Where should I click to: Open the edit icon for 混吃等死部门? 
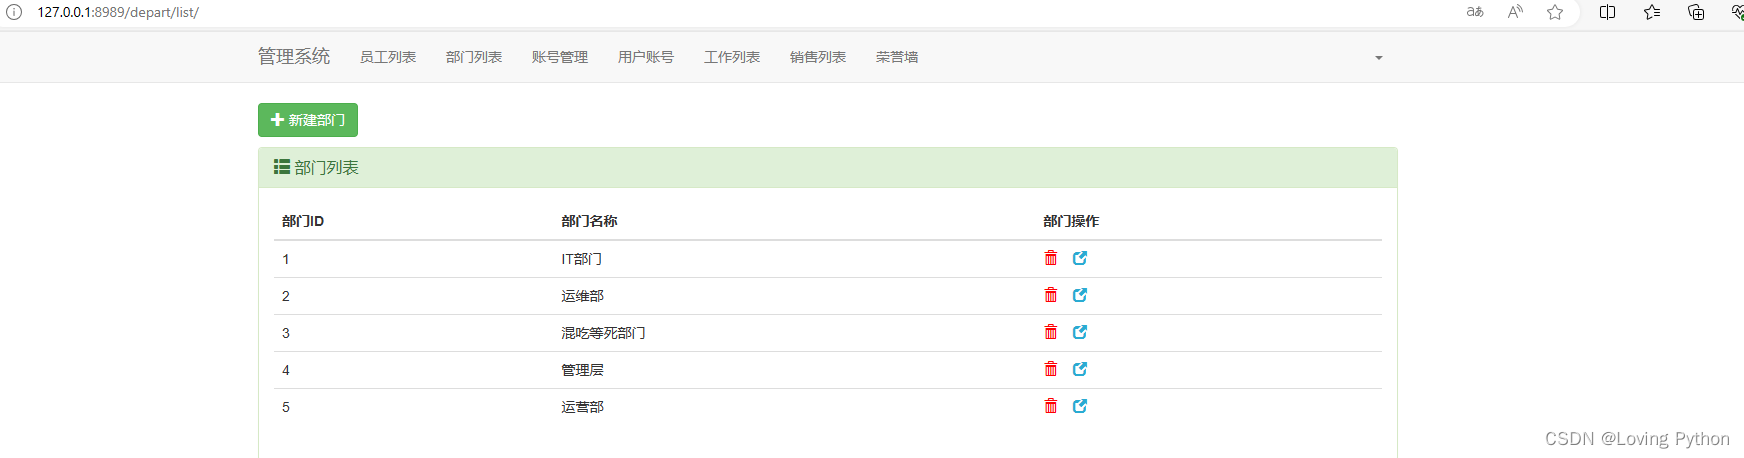(x=1080, y=332)
